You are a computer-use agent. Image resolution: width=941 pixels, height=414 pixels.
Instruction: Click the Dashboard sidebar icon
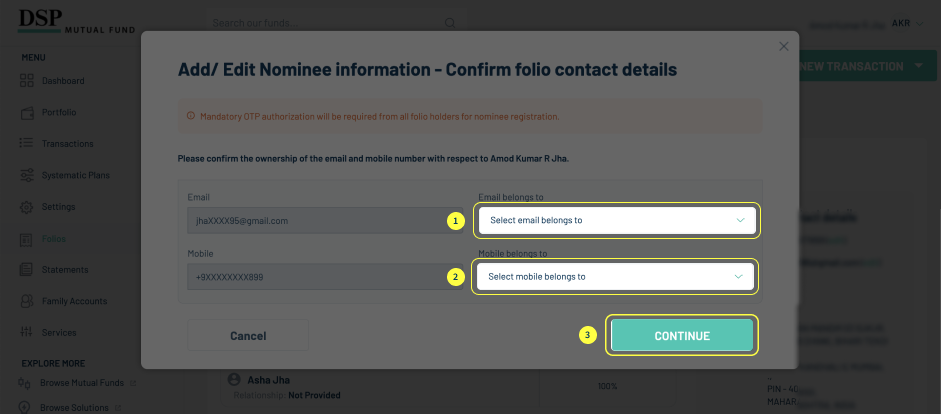coord(27,81)
